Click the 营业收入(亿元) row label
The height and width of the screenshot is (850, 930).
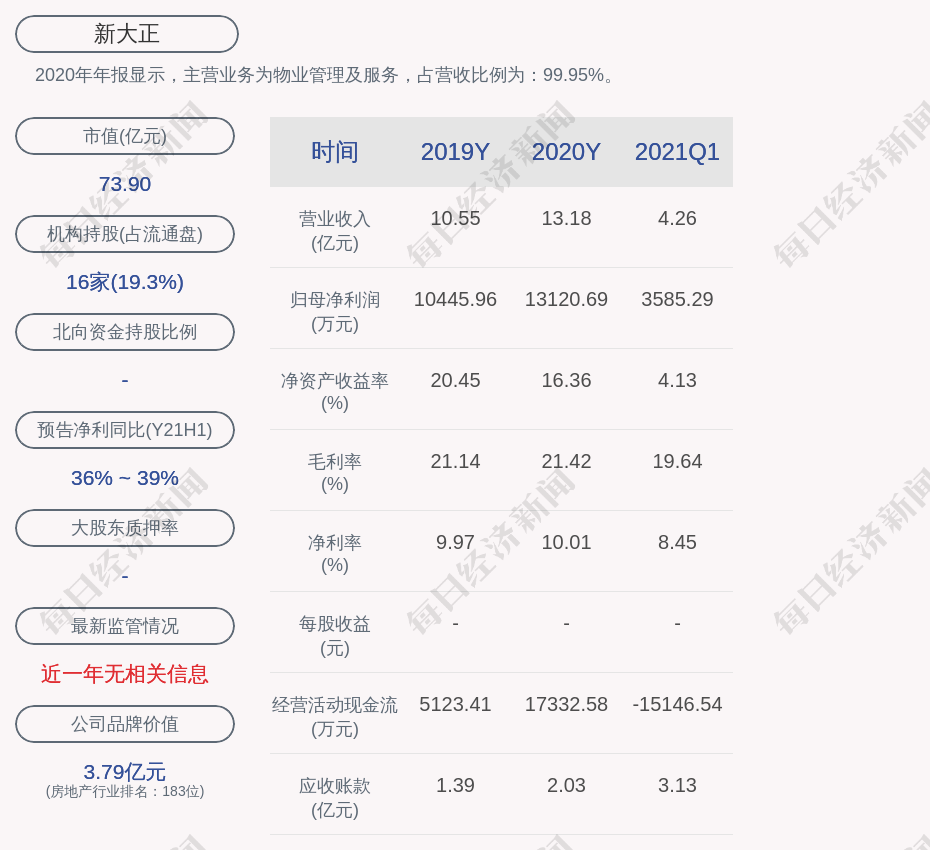335,231
